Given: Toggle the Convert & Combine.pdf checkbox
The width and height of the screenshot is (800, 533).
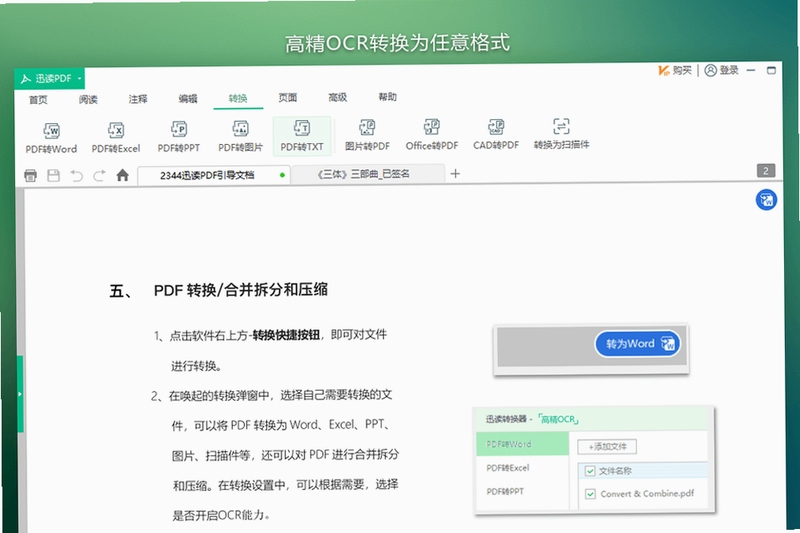Looking at the screenshot, I should pos(590,494).
